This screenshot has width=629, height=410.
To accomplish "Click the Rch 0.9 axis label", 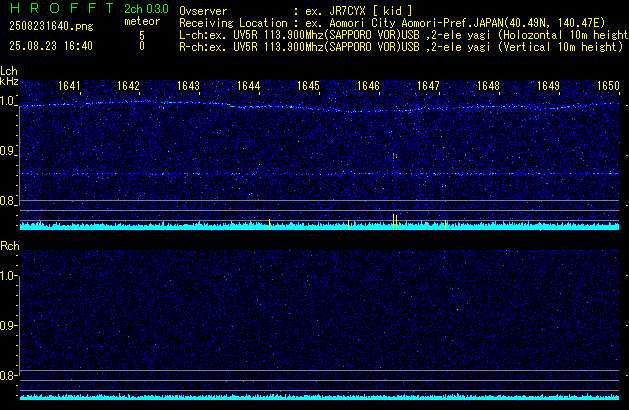I will [7, 325].
